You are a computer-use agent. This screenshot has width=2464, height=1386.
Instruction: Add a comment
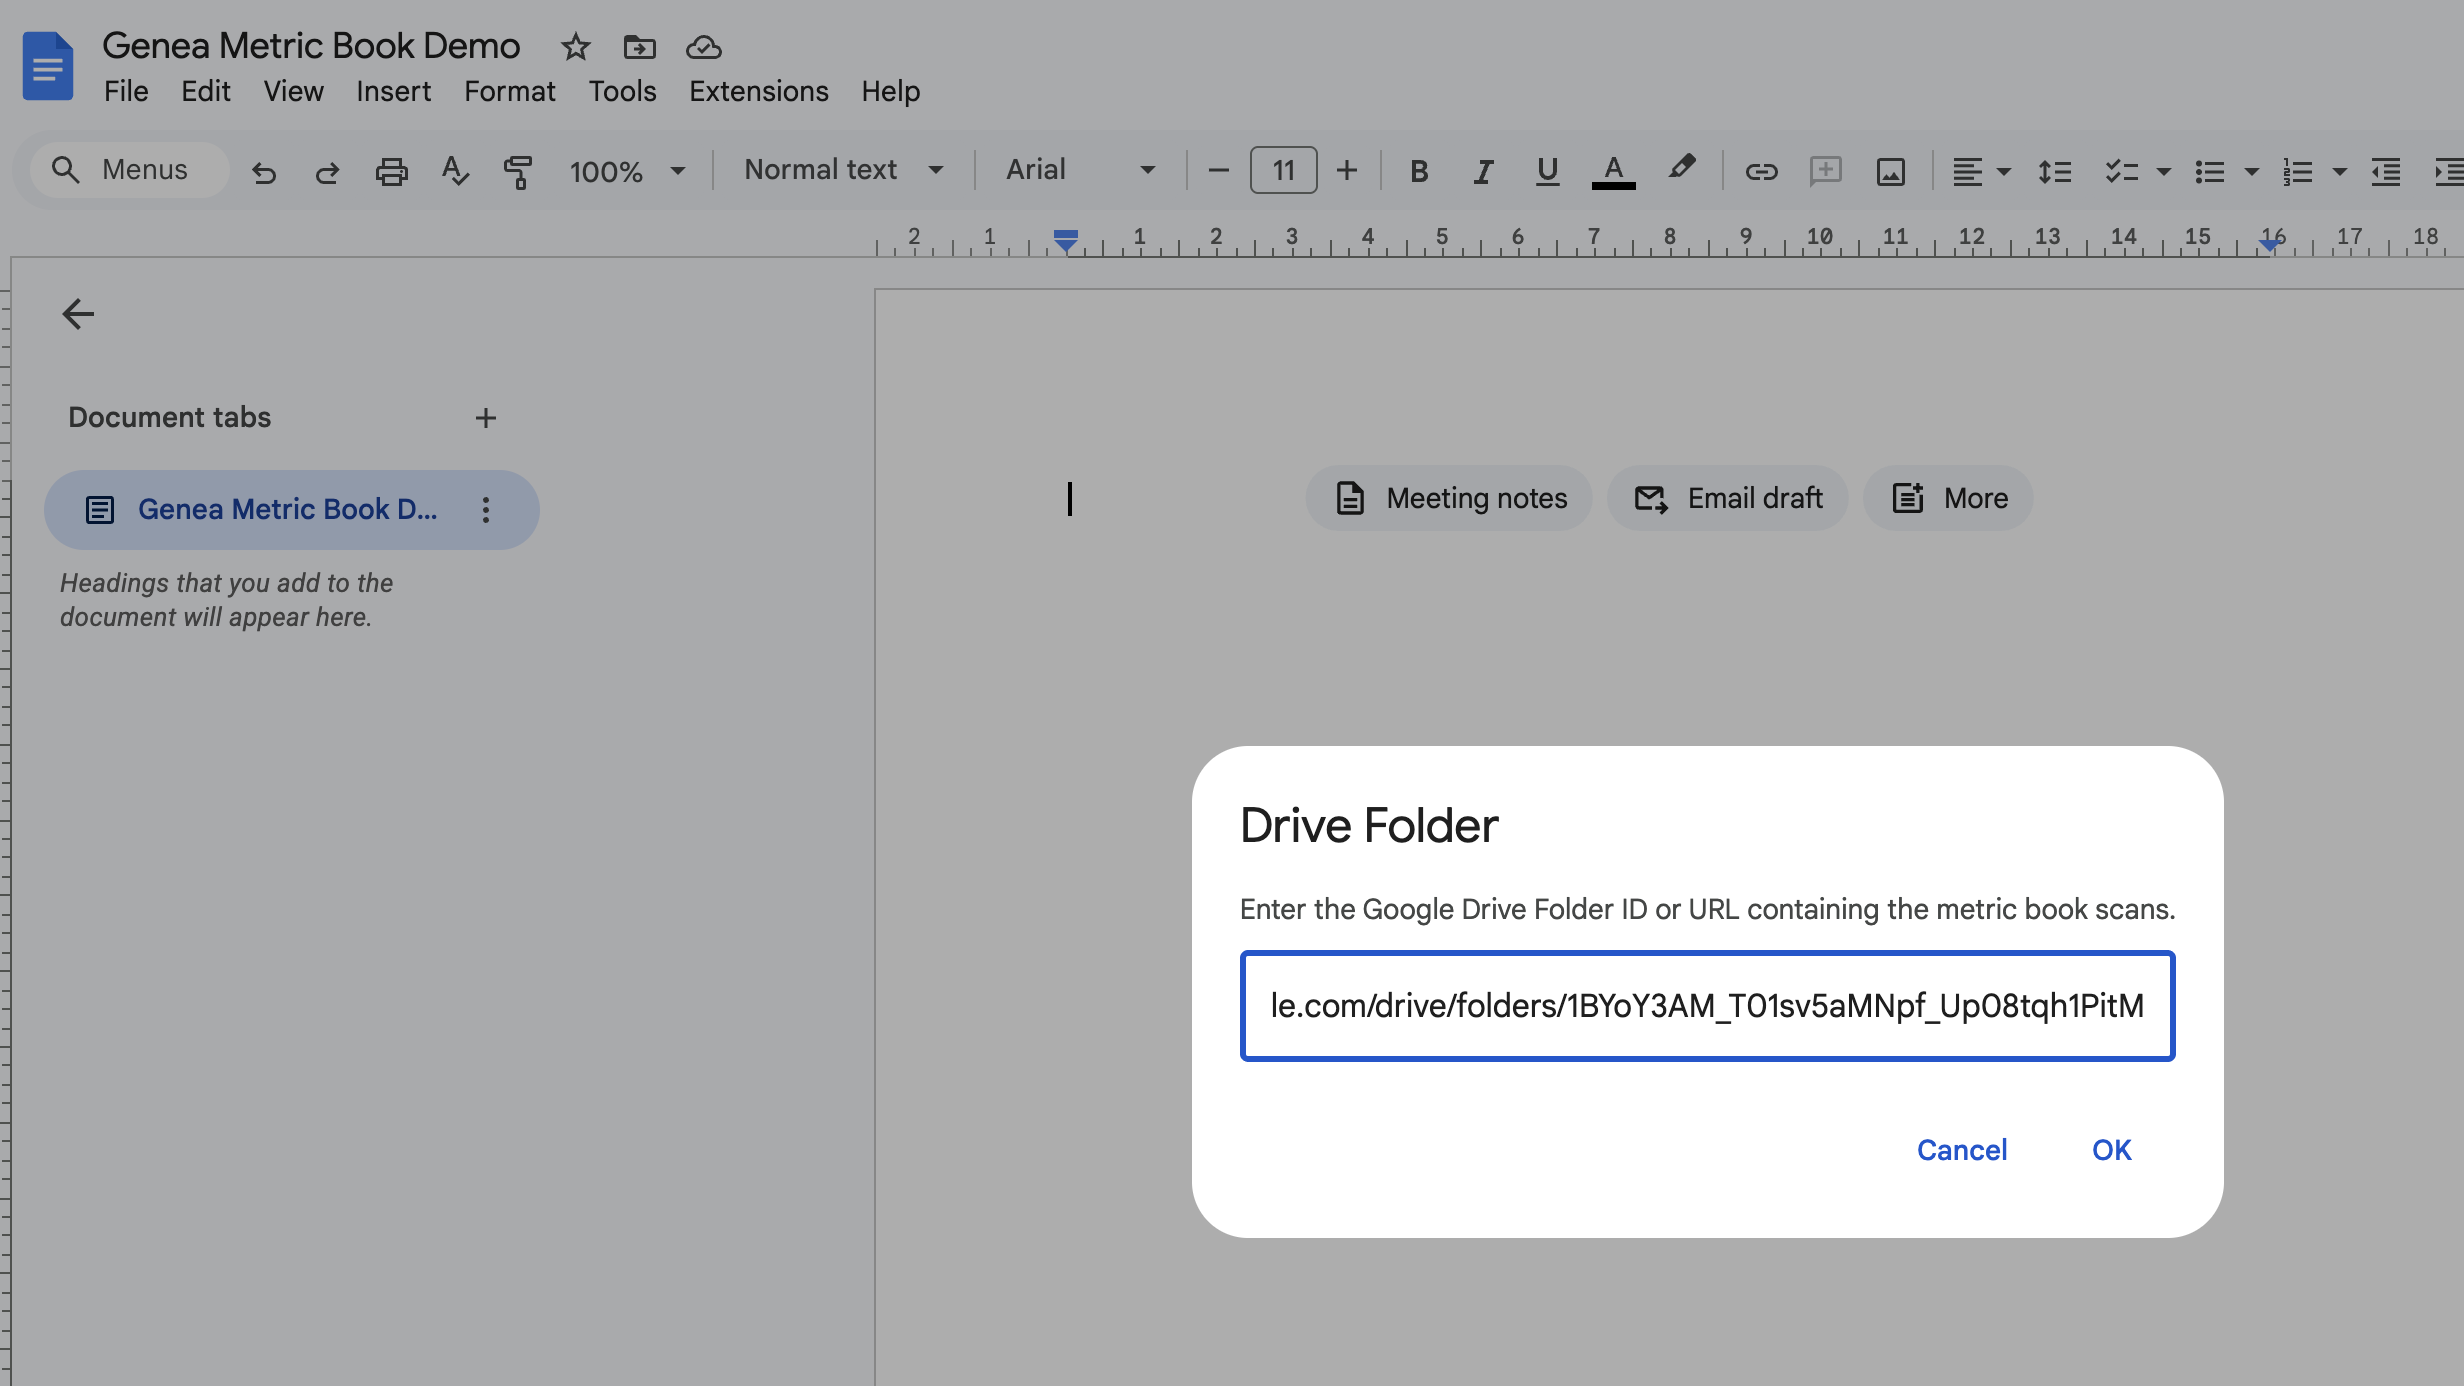[1824, 170]
